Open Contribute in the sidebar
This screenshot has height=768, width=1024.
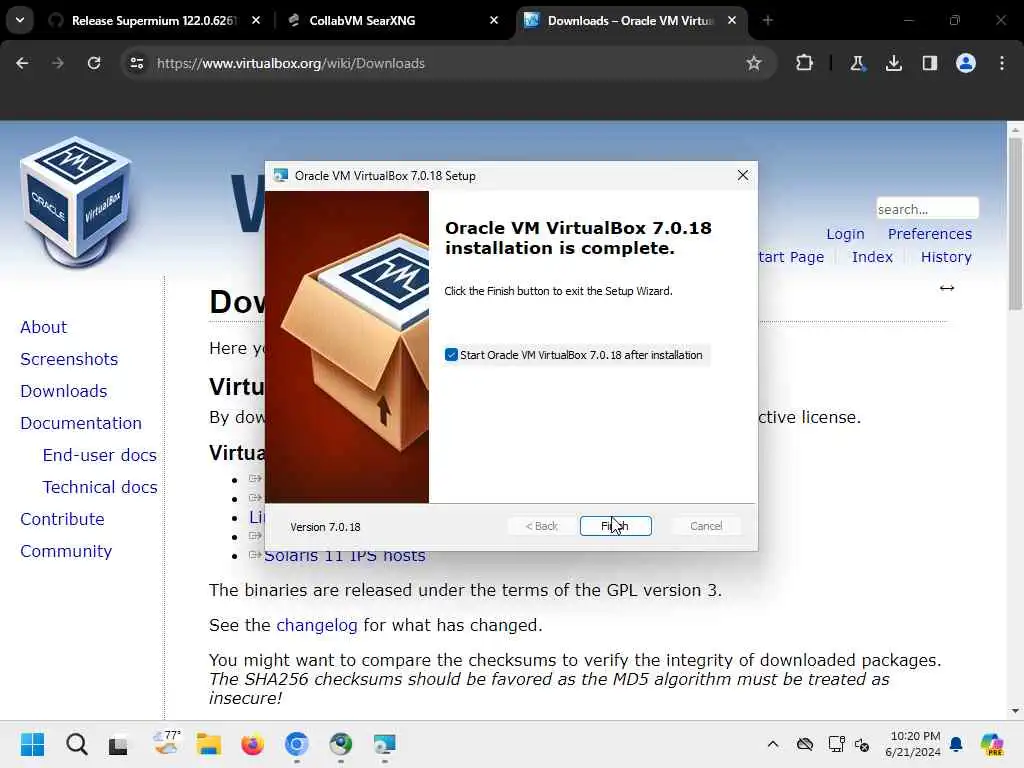(x=62, y=519)
